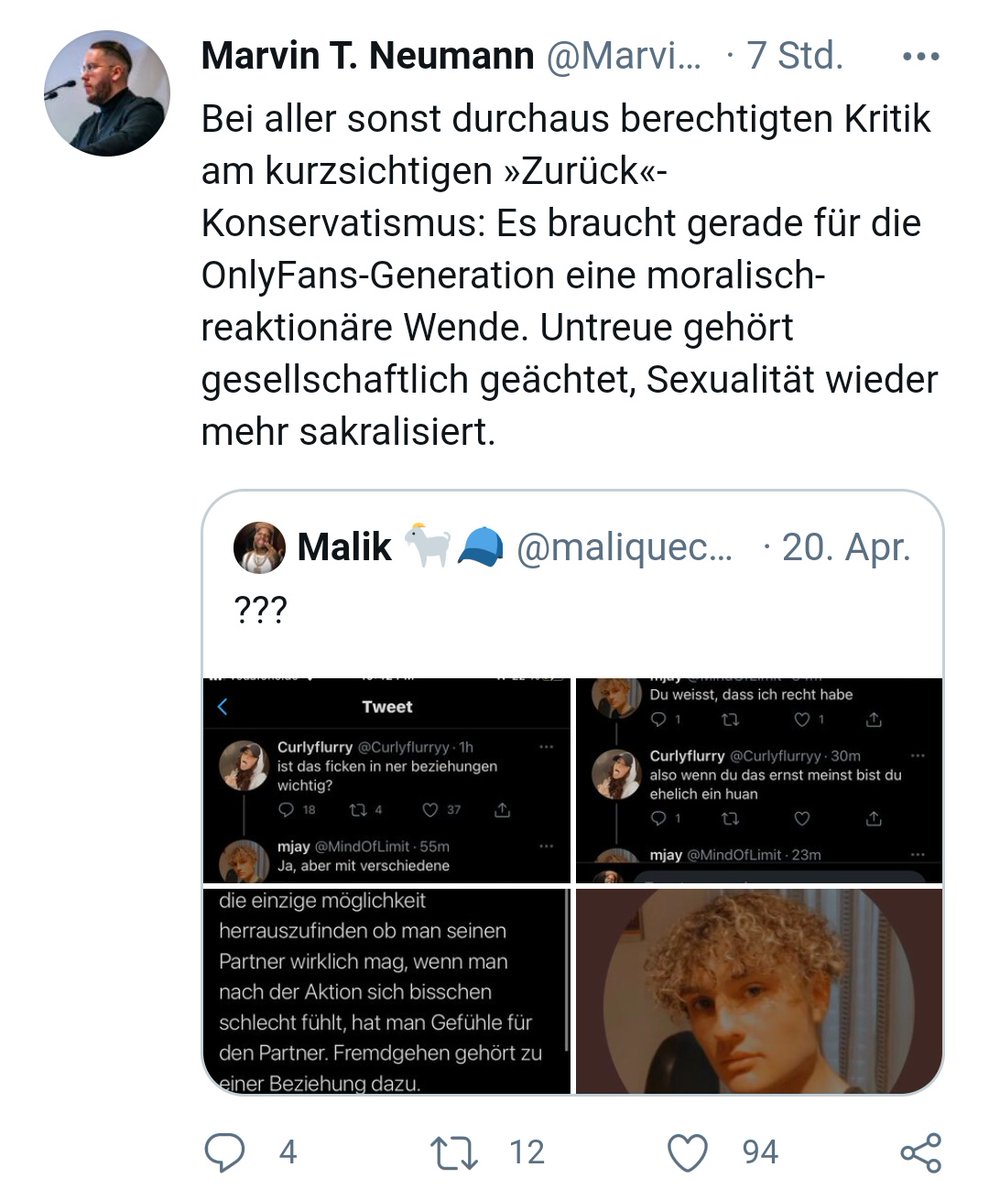This screenshot has height=1200, width=989.
Task: Open Marvin T. Neumann's profile picture
Action: coord(107,93)
